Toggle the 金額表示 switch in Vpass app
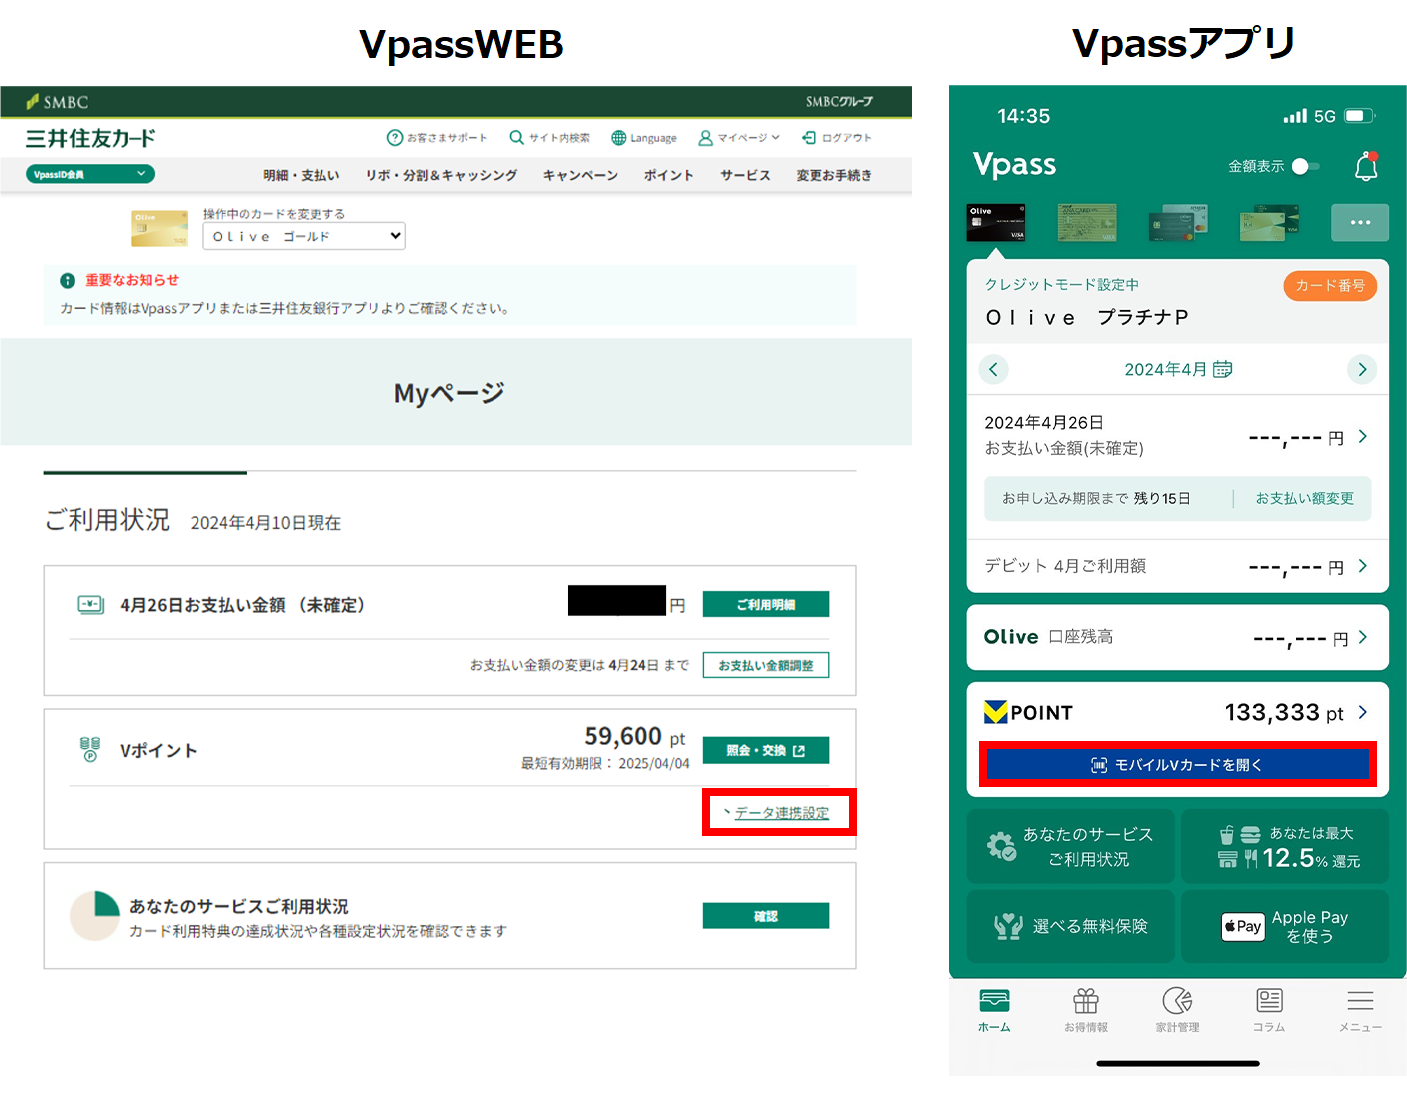1407x1093 pixels. coord(1305,166)
